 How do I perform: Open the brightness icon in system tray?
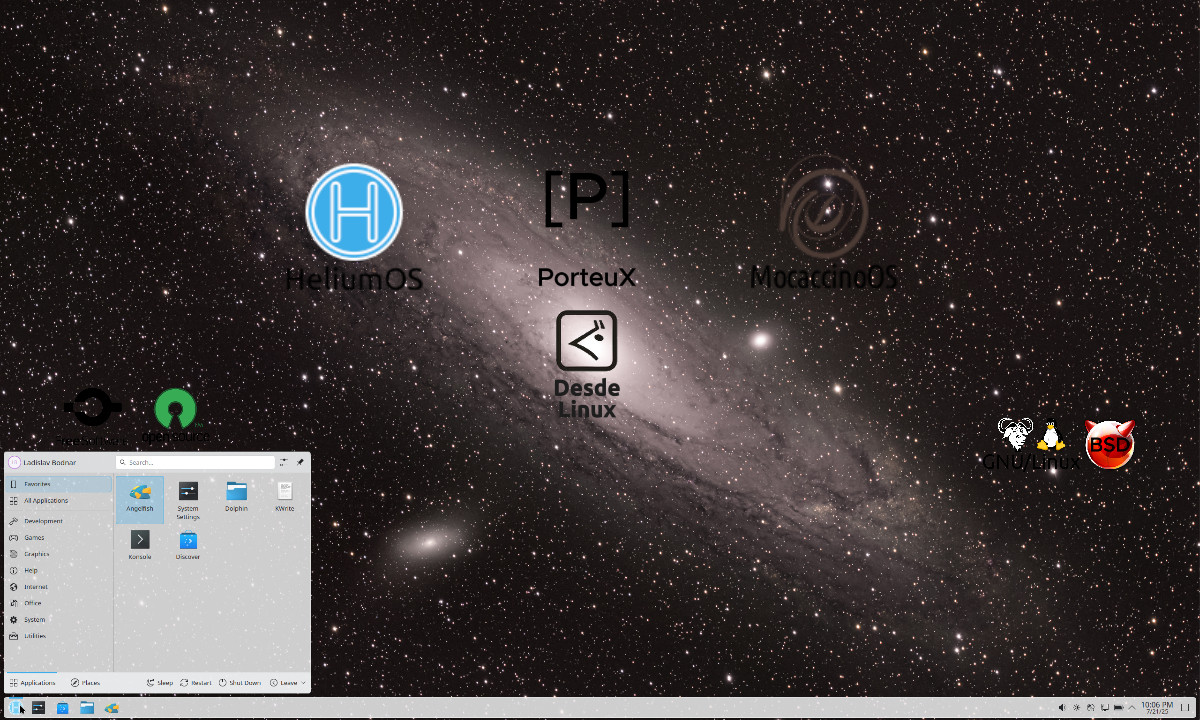point(1076,708)
